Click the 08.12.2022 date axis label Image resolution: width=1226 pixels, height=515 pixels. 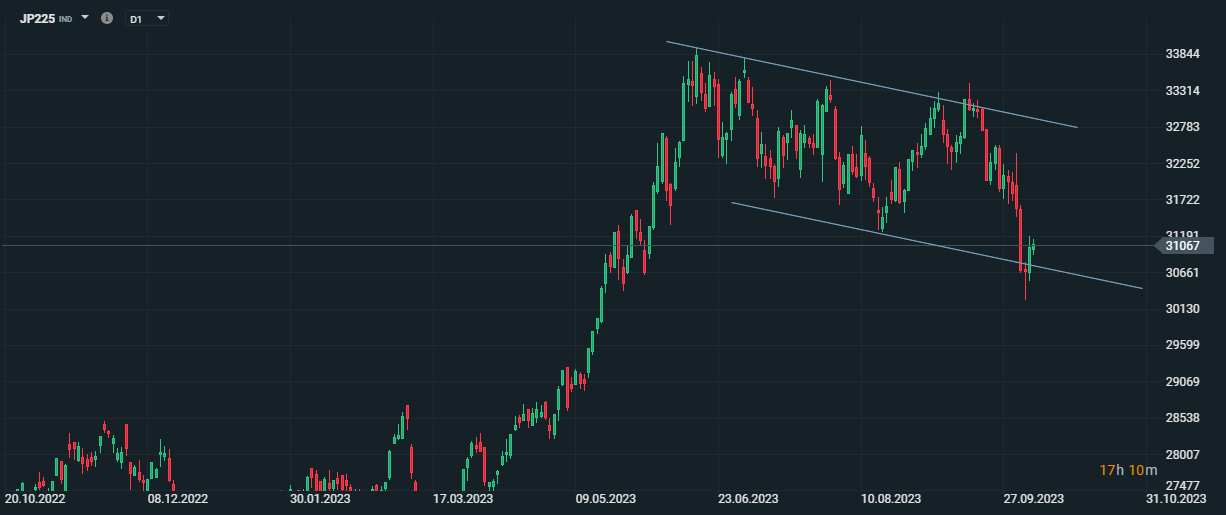(x=178, y=498)
